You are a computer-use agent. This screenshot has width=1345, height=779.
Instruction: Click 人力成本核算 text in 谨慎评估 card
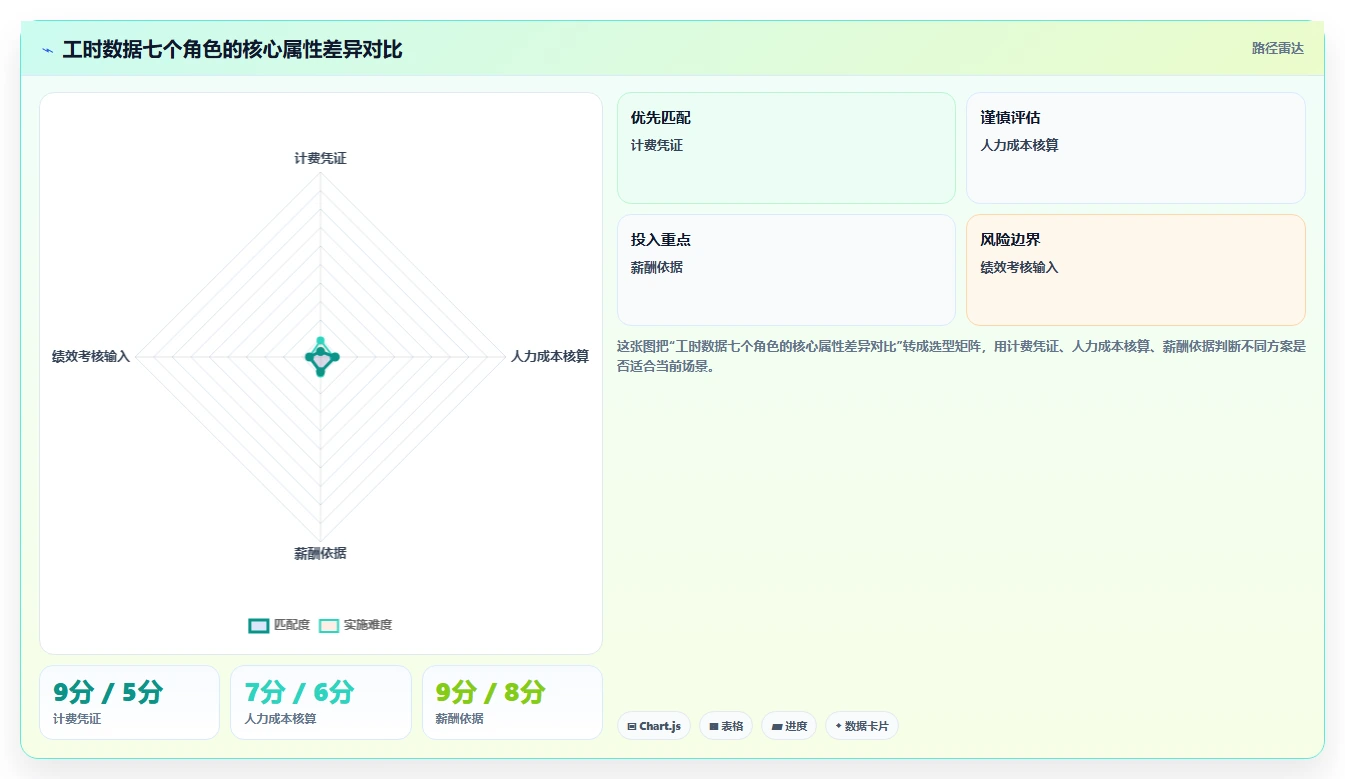coord(1019,145)
